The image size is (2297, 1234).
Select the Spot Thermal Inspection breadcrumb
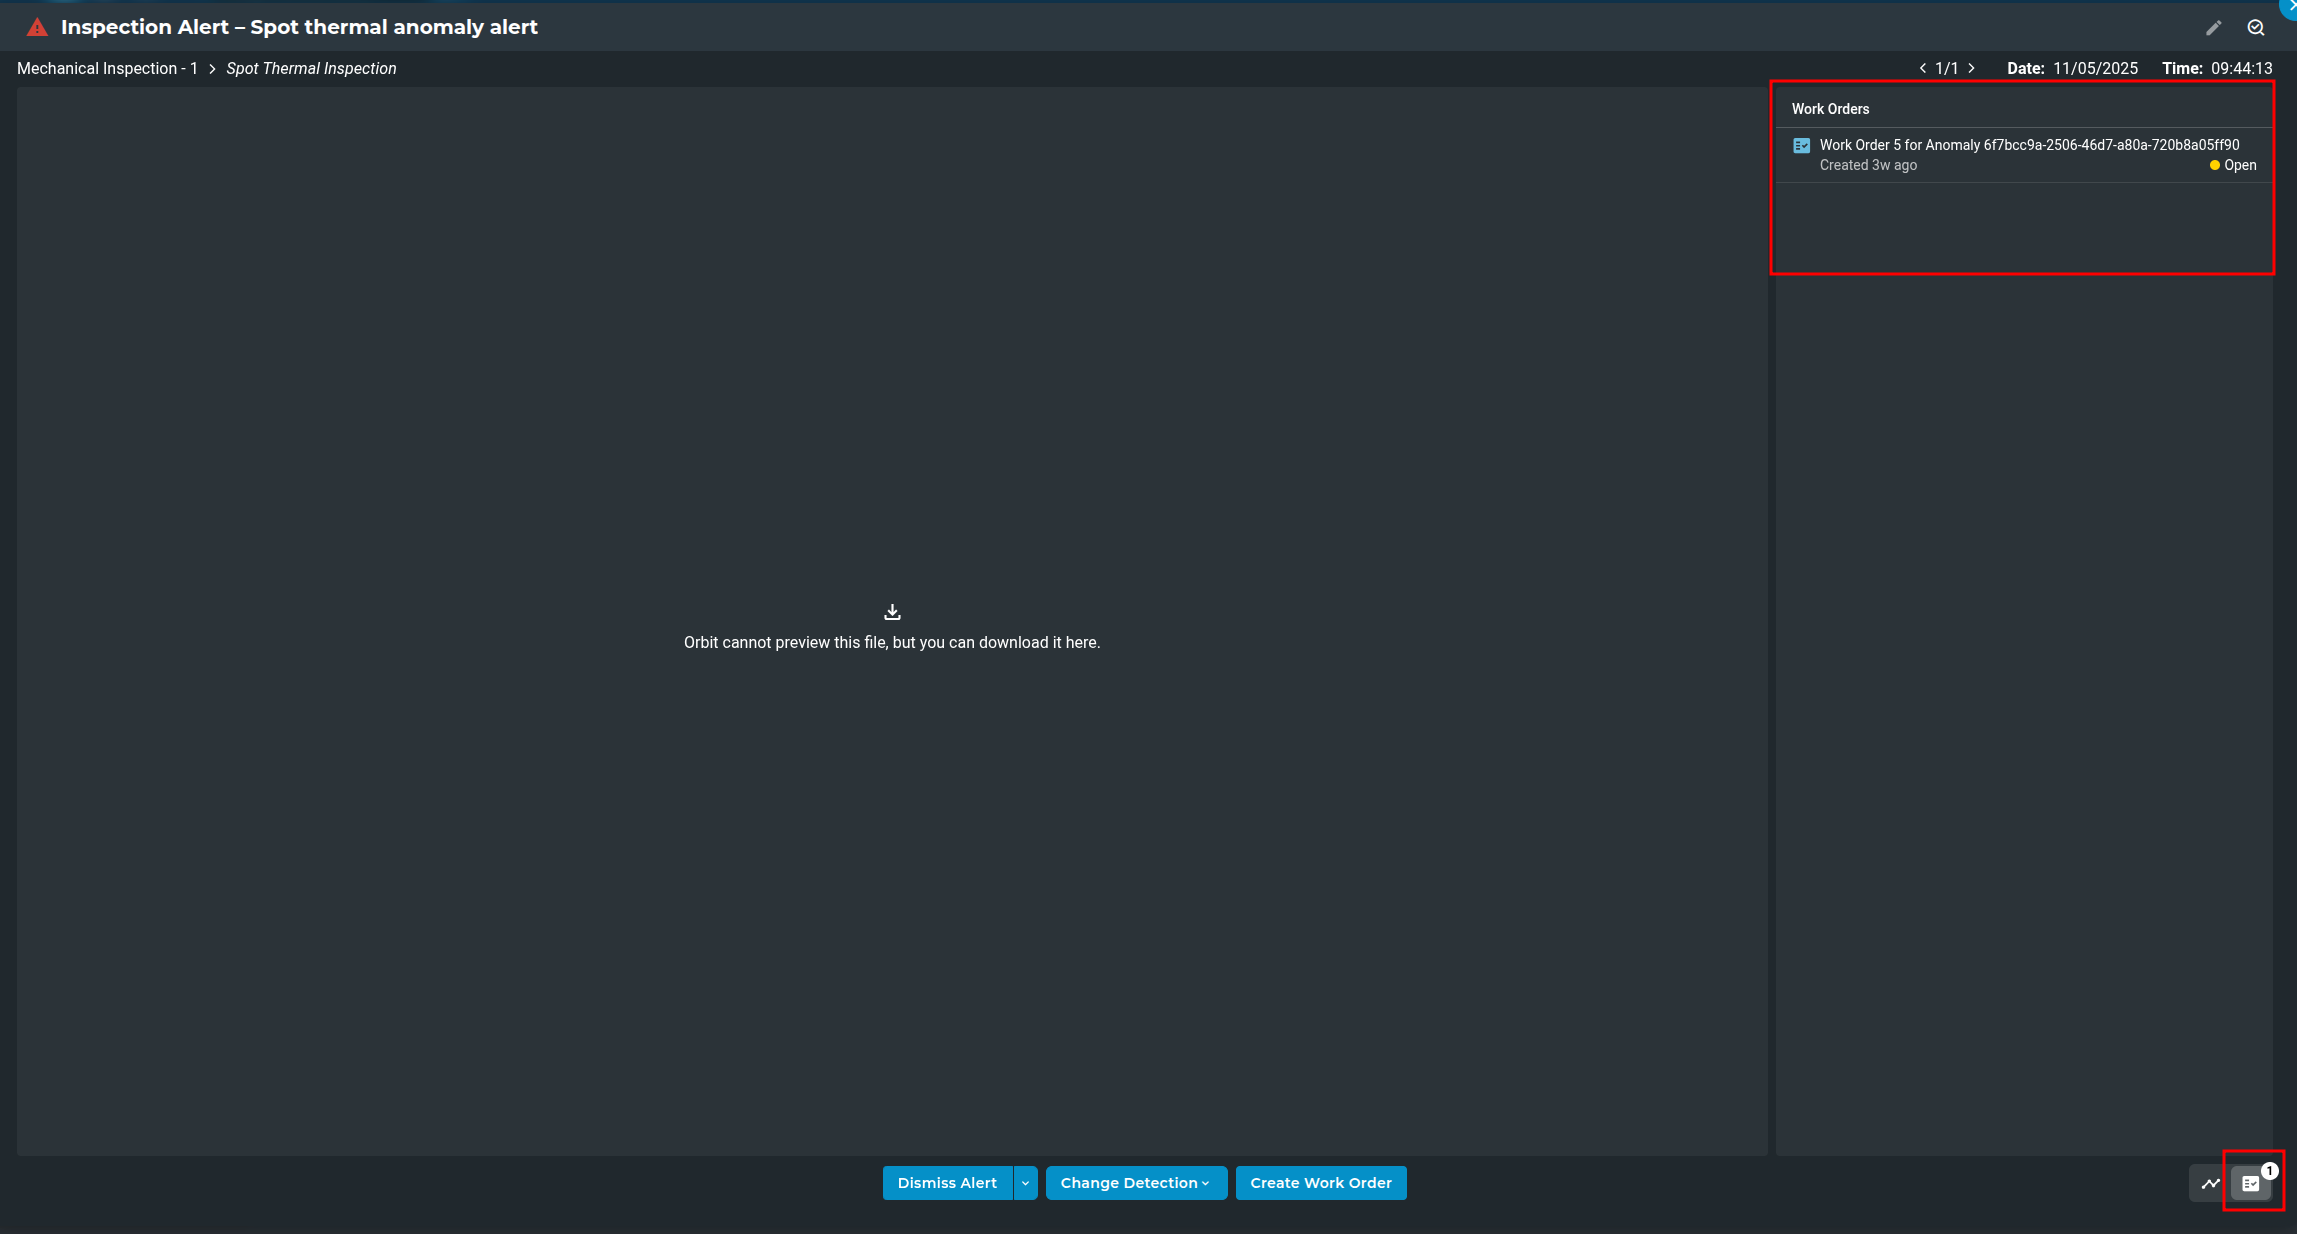pyautogui.click(x=311, y=69)
